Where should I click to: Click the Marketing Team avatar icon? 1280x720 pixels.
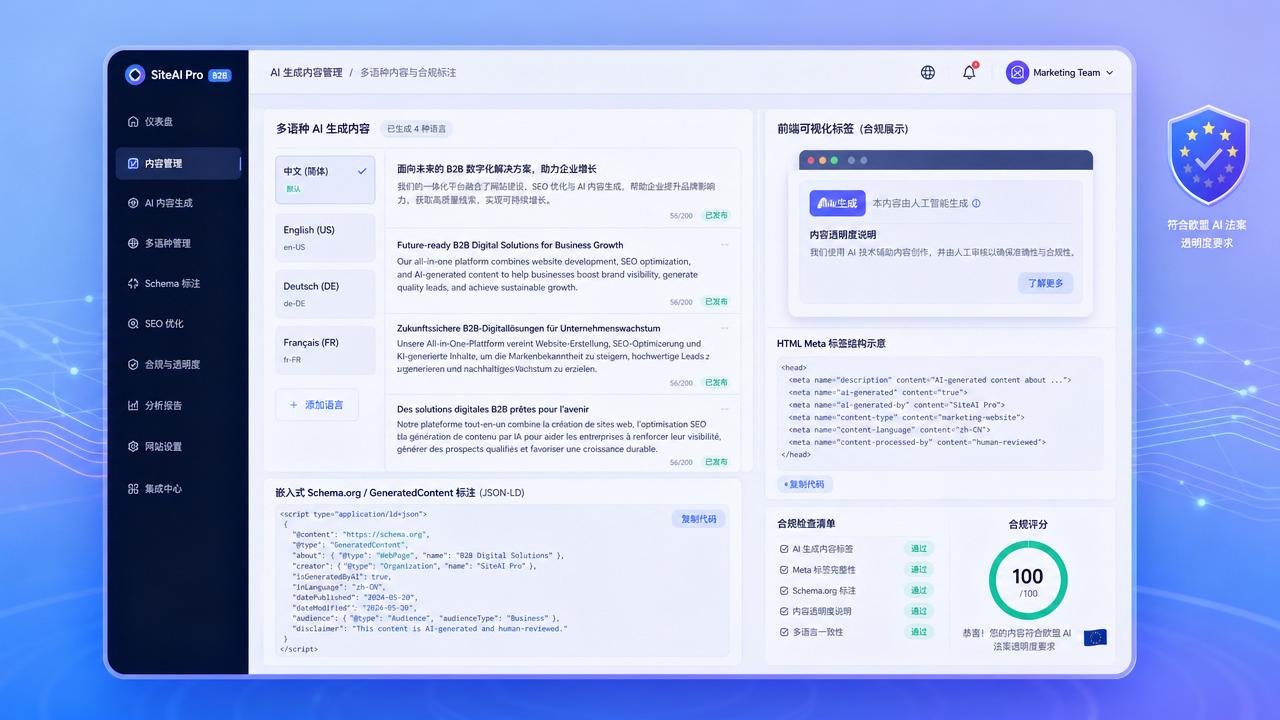[x=1017, y=72]
